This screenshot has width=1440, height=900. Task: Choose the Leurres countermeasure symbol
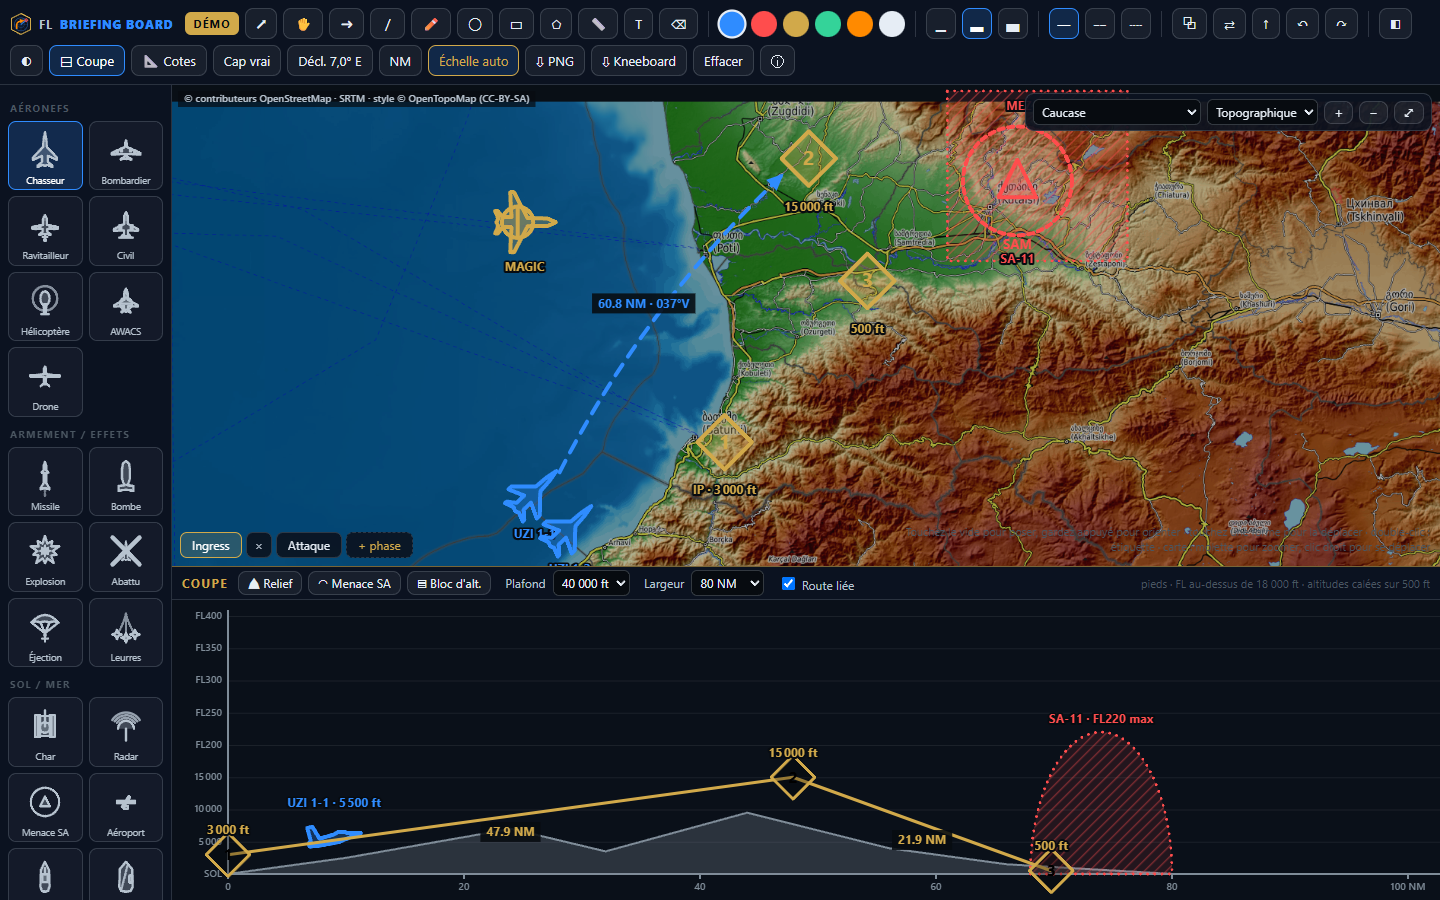click(x=126, y=632)
